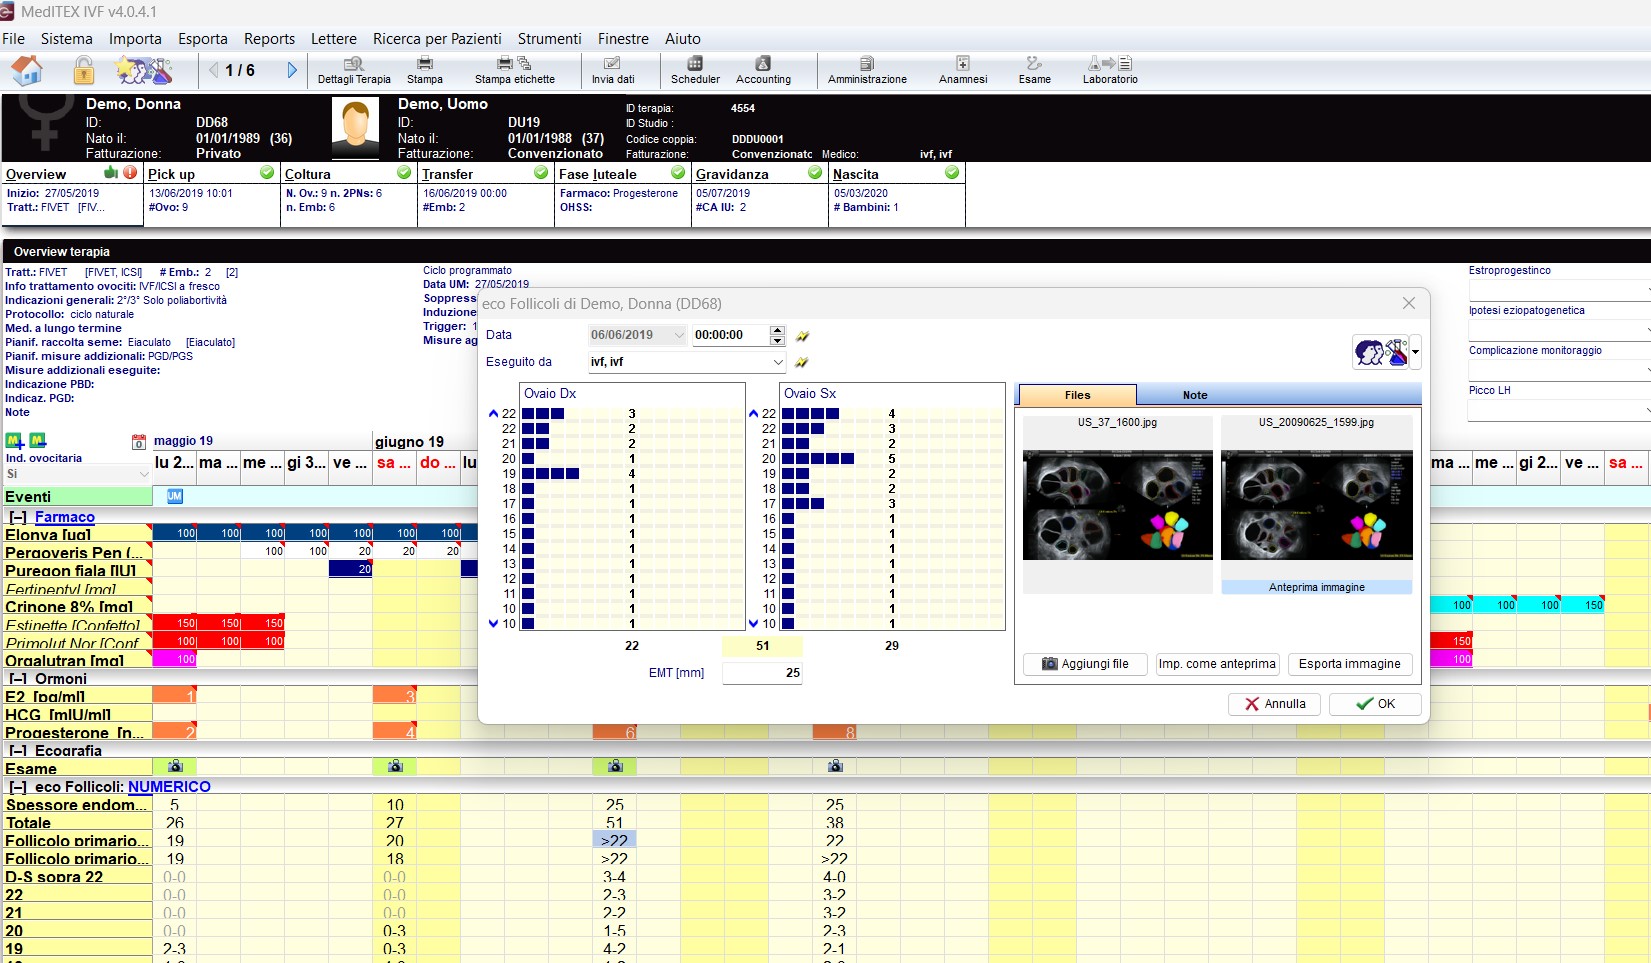This screenshot has height=963, width=1651.
Task: Click calendar icon beside maggio 19
Action: 139,441
